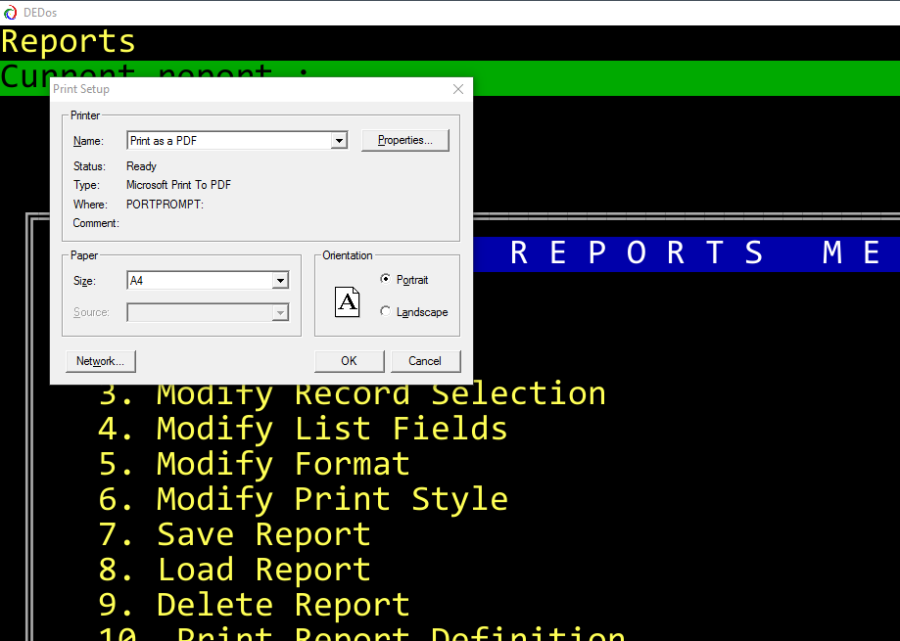Cancel the Print Setup dialog
This screenshot has height=641, width=900.
point(424,361)
